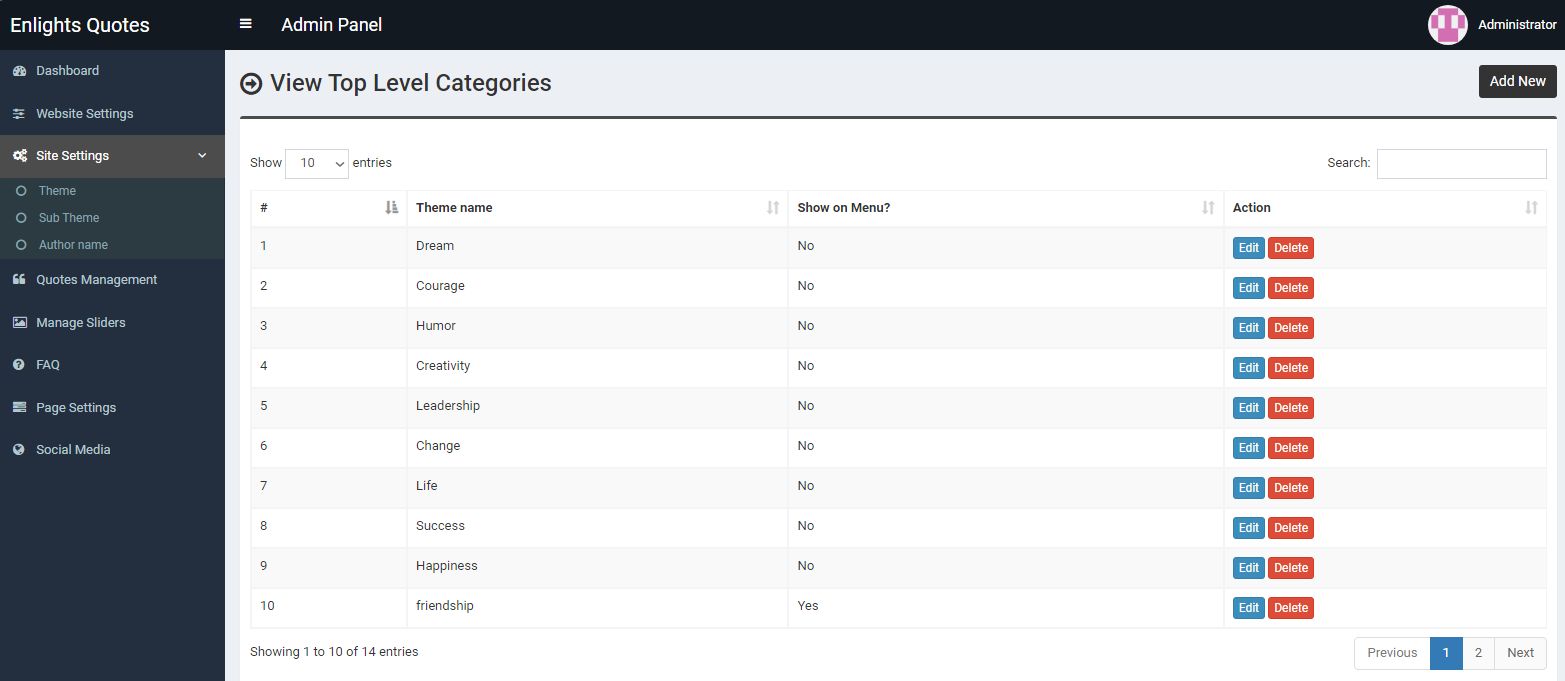Screen dimensions: 1565x681
Task: Delete the Dream theme
Action: click(x=1291, y=248)
